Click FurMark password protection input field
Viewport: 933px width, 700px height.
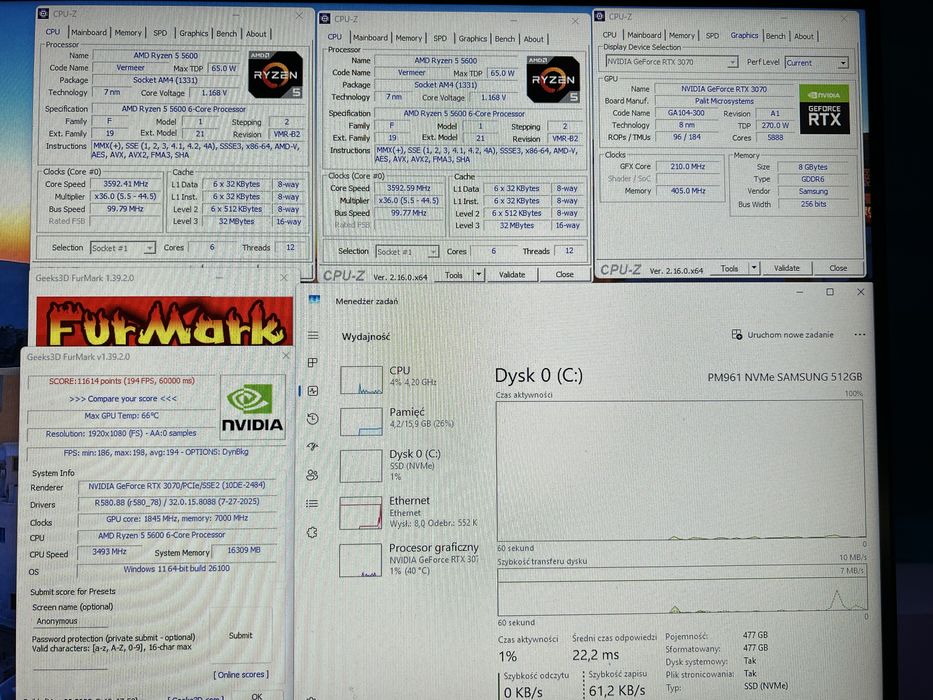pyautogui.click(x=70, y=662)
